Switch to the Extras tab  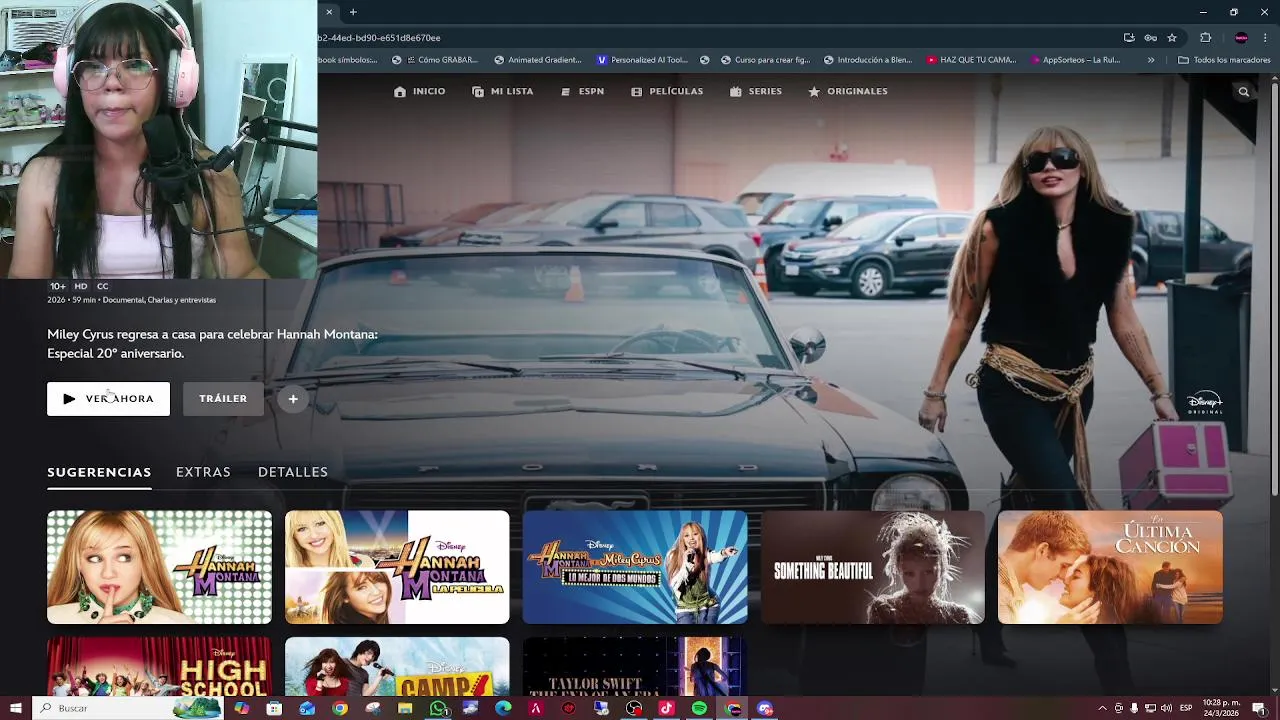pos(203,472)
